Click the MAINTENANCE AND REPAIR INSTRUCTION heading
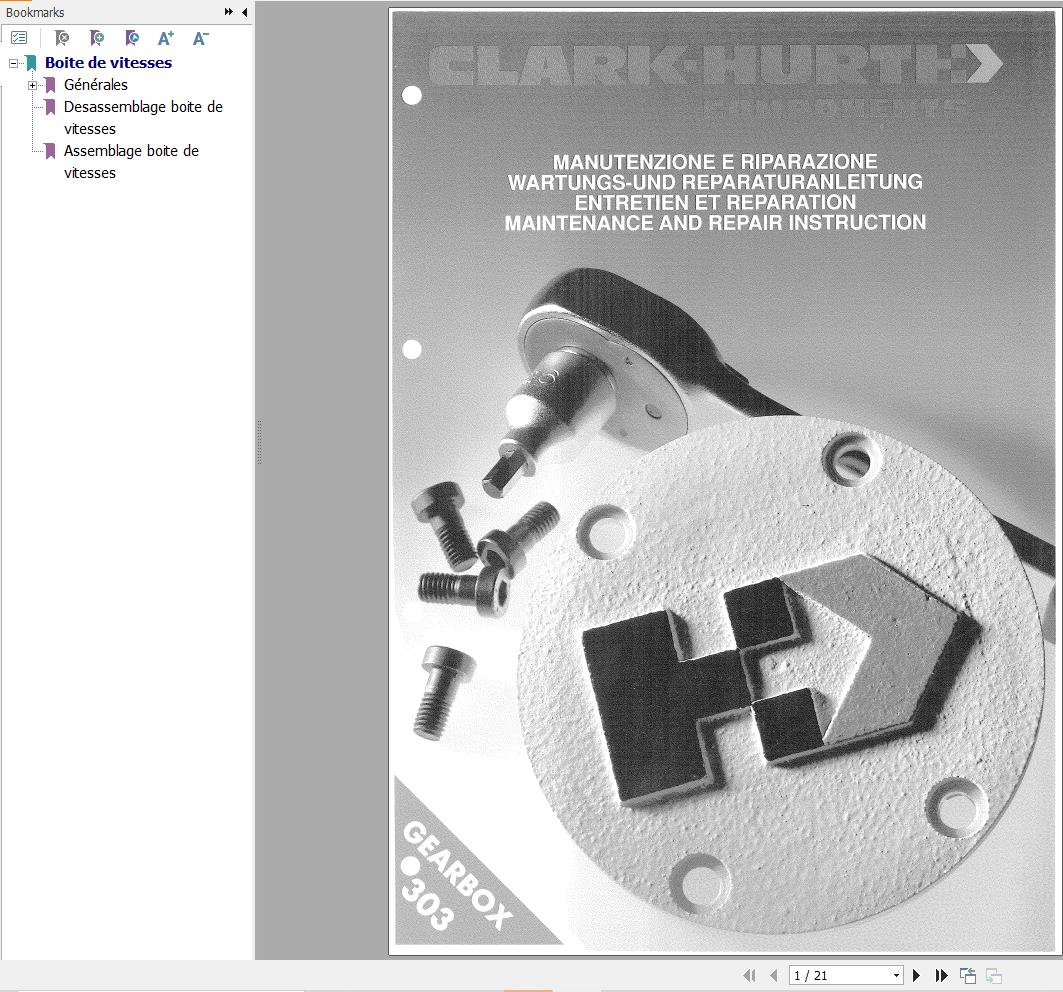This screenshot has width=1063, height=992. [x=715, y=222]
